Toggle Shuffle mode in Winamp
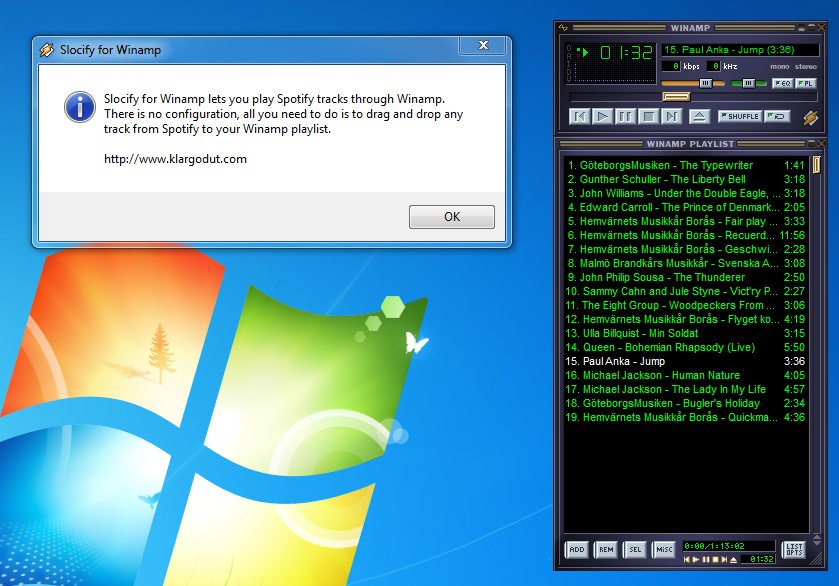Image resolution: width=839 pixels, height=586 pixels. [740, 116]
